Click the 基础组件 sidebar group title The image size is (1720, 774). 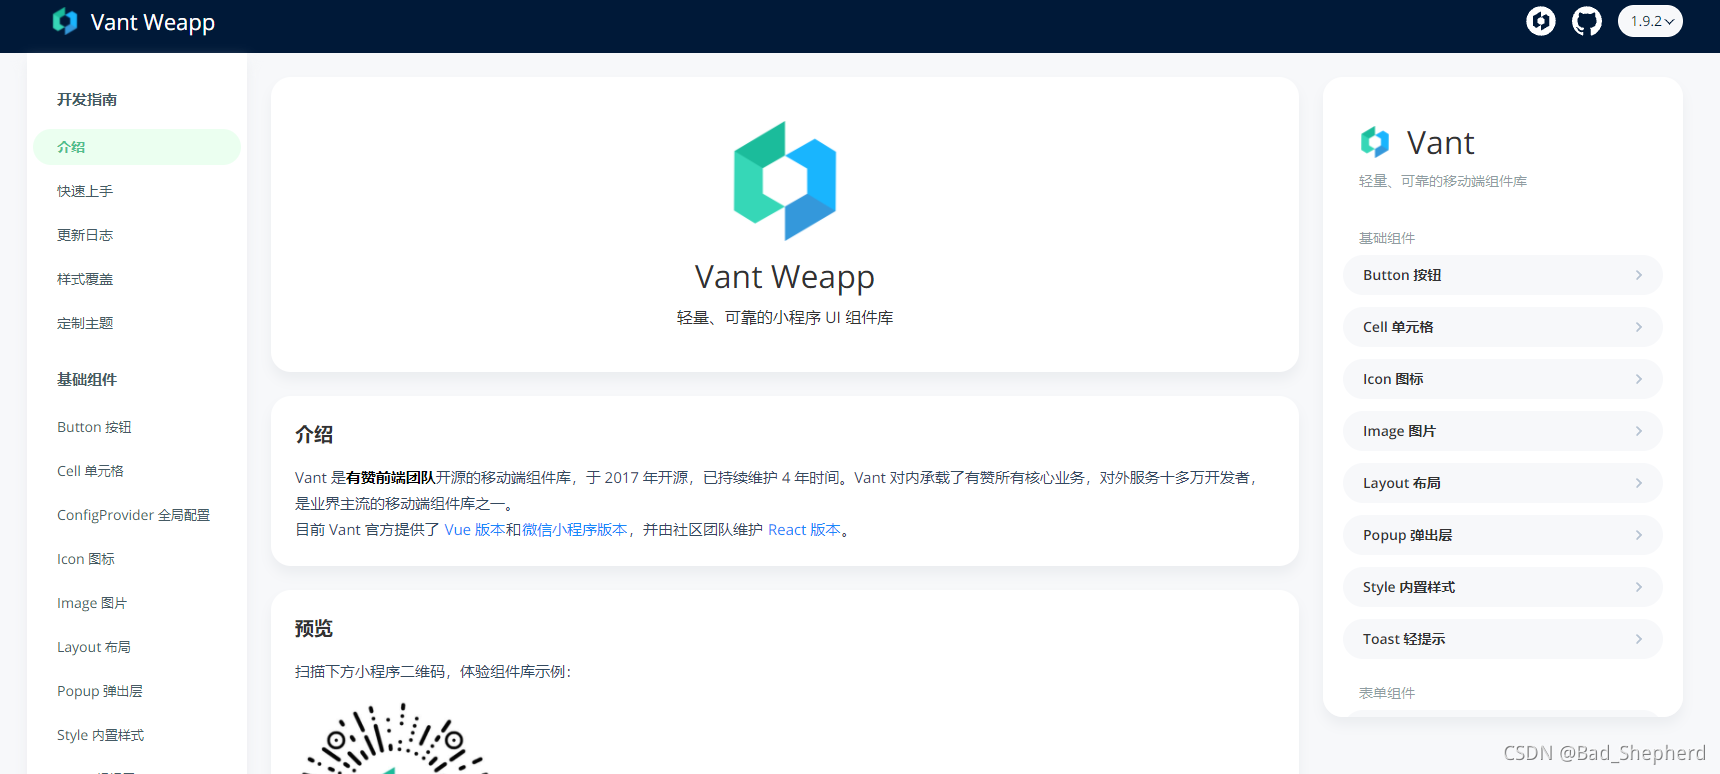pyautogui.click(x=87, y=379)
